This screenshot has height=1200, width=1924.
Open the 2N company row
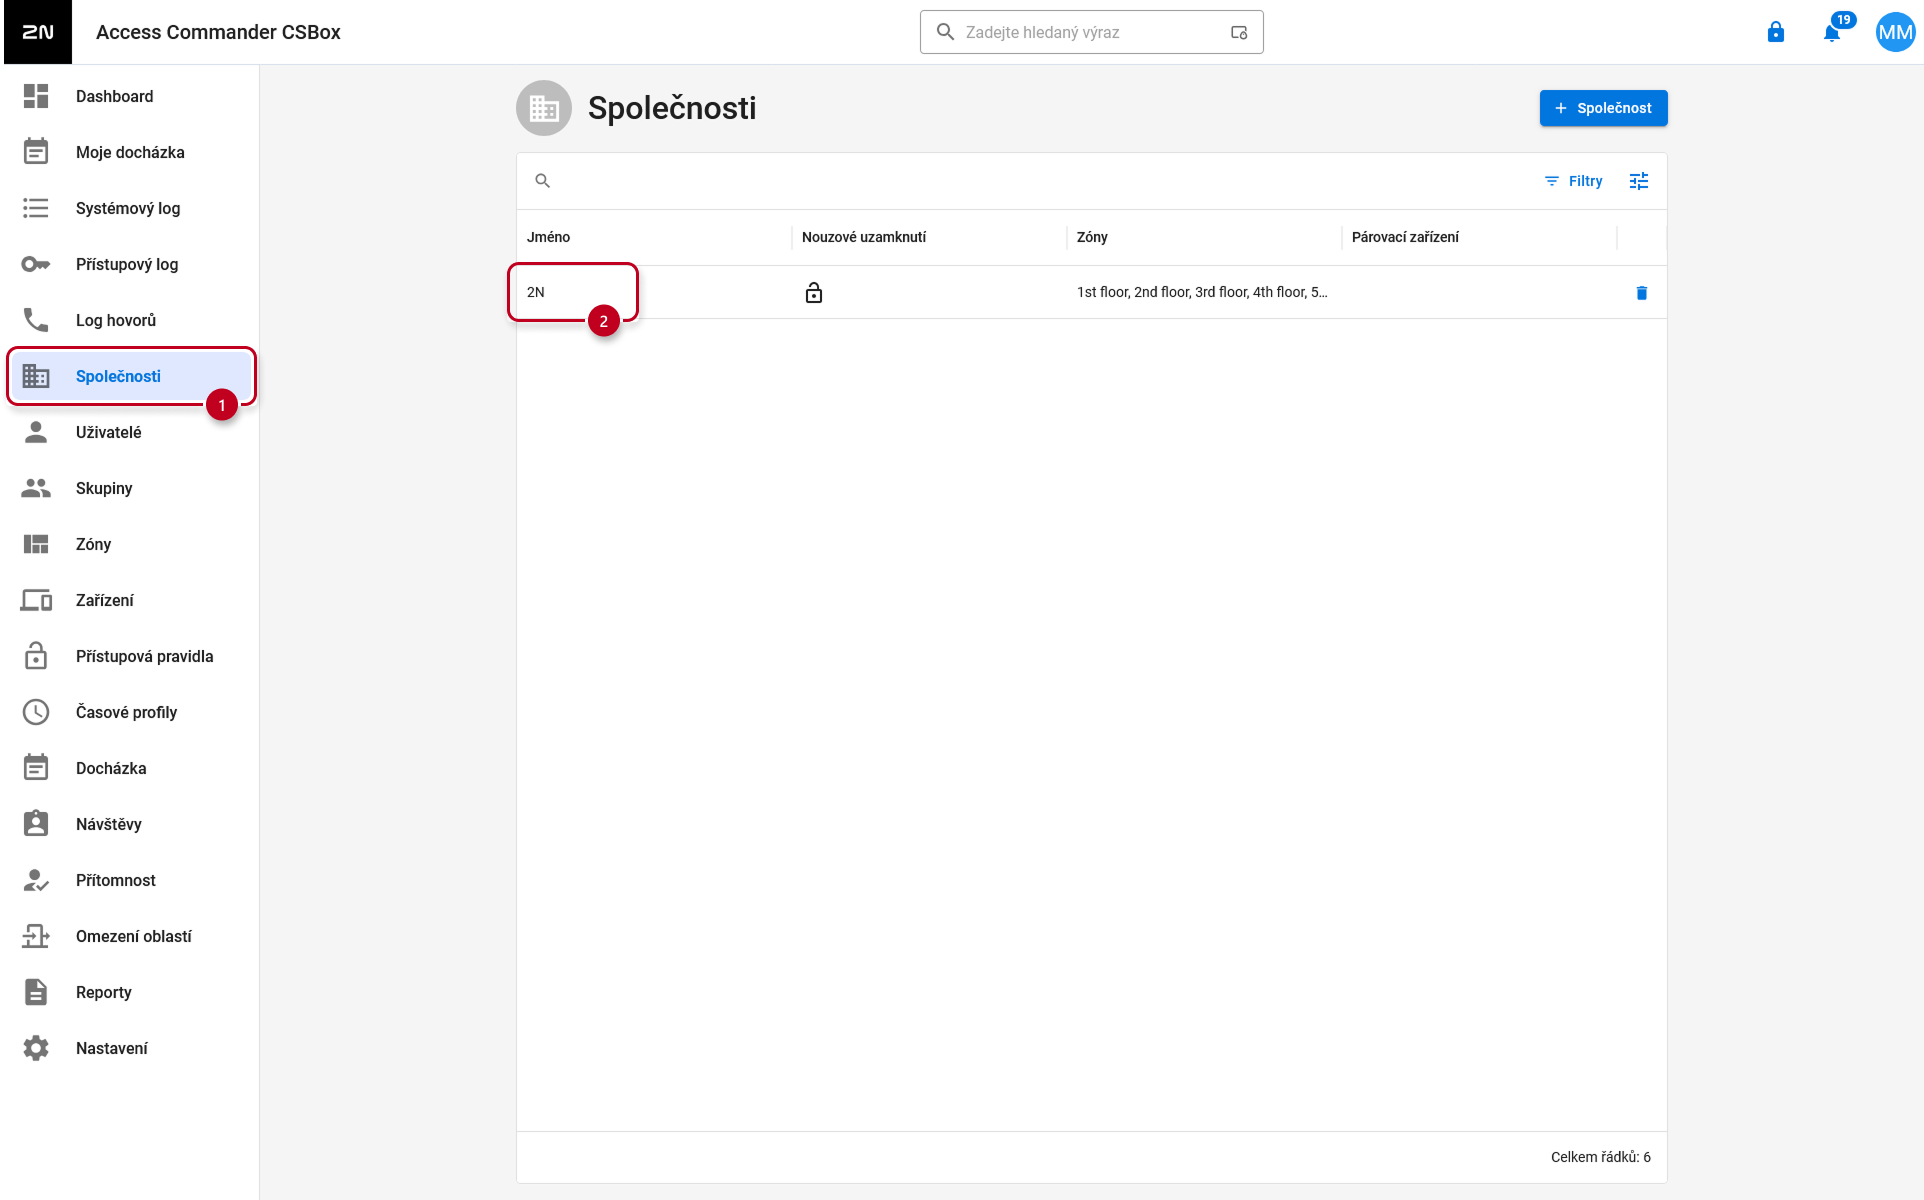pyautogui.click(x=1091, y=292)
